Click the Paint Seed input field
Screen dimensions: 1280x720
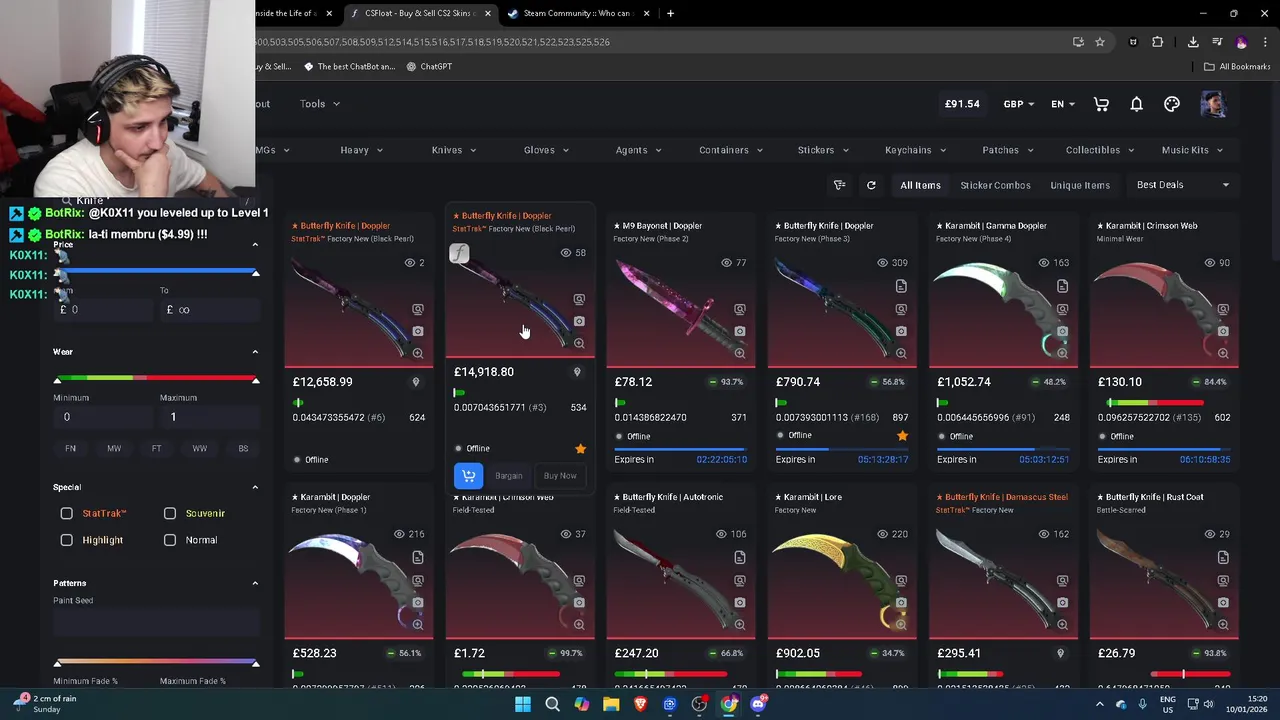(x=156, y=621)
